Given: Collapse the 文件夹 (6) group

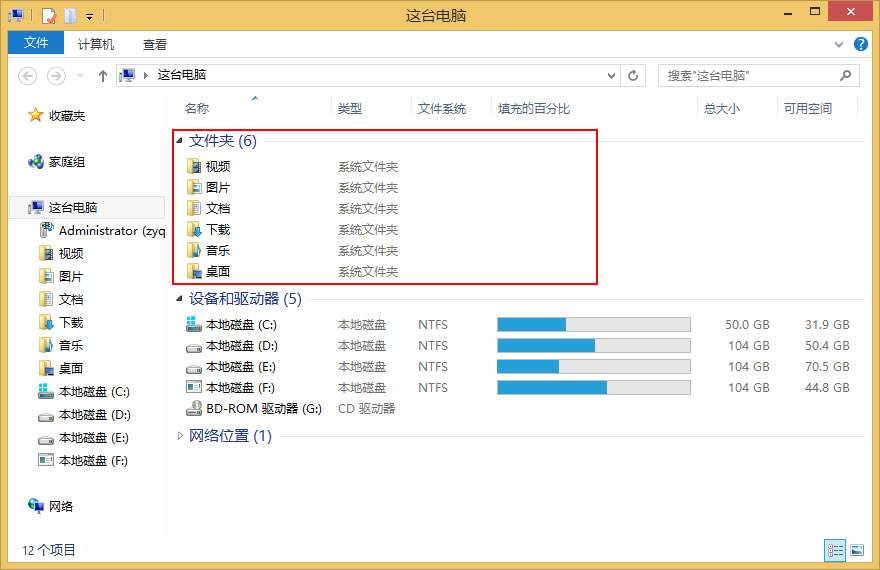Looking at the screenshot, I should point(180,141).
